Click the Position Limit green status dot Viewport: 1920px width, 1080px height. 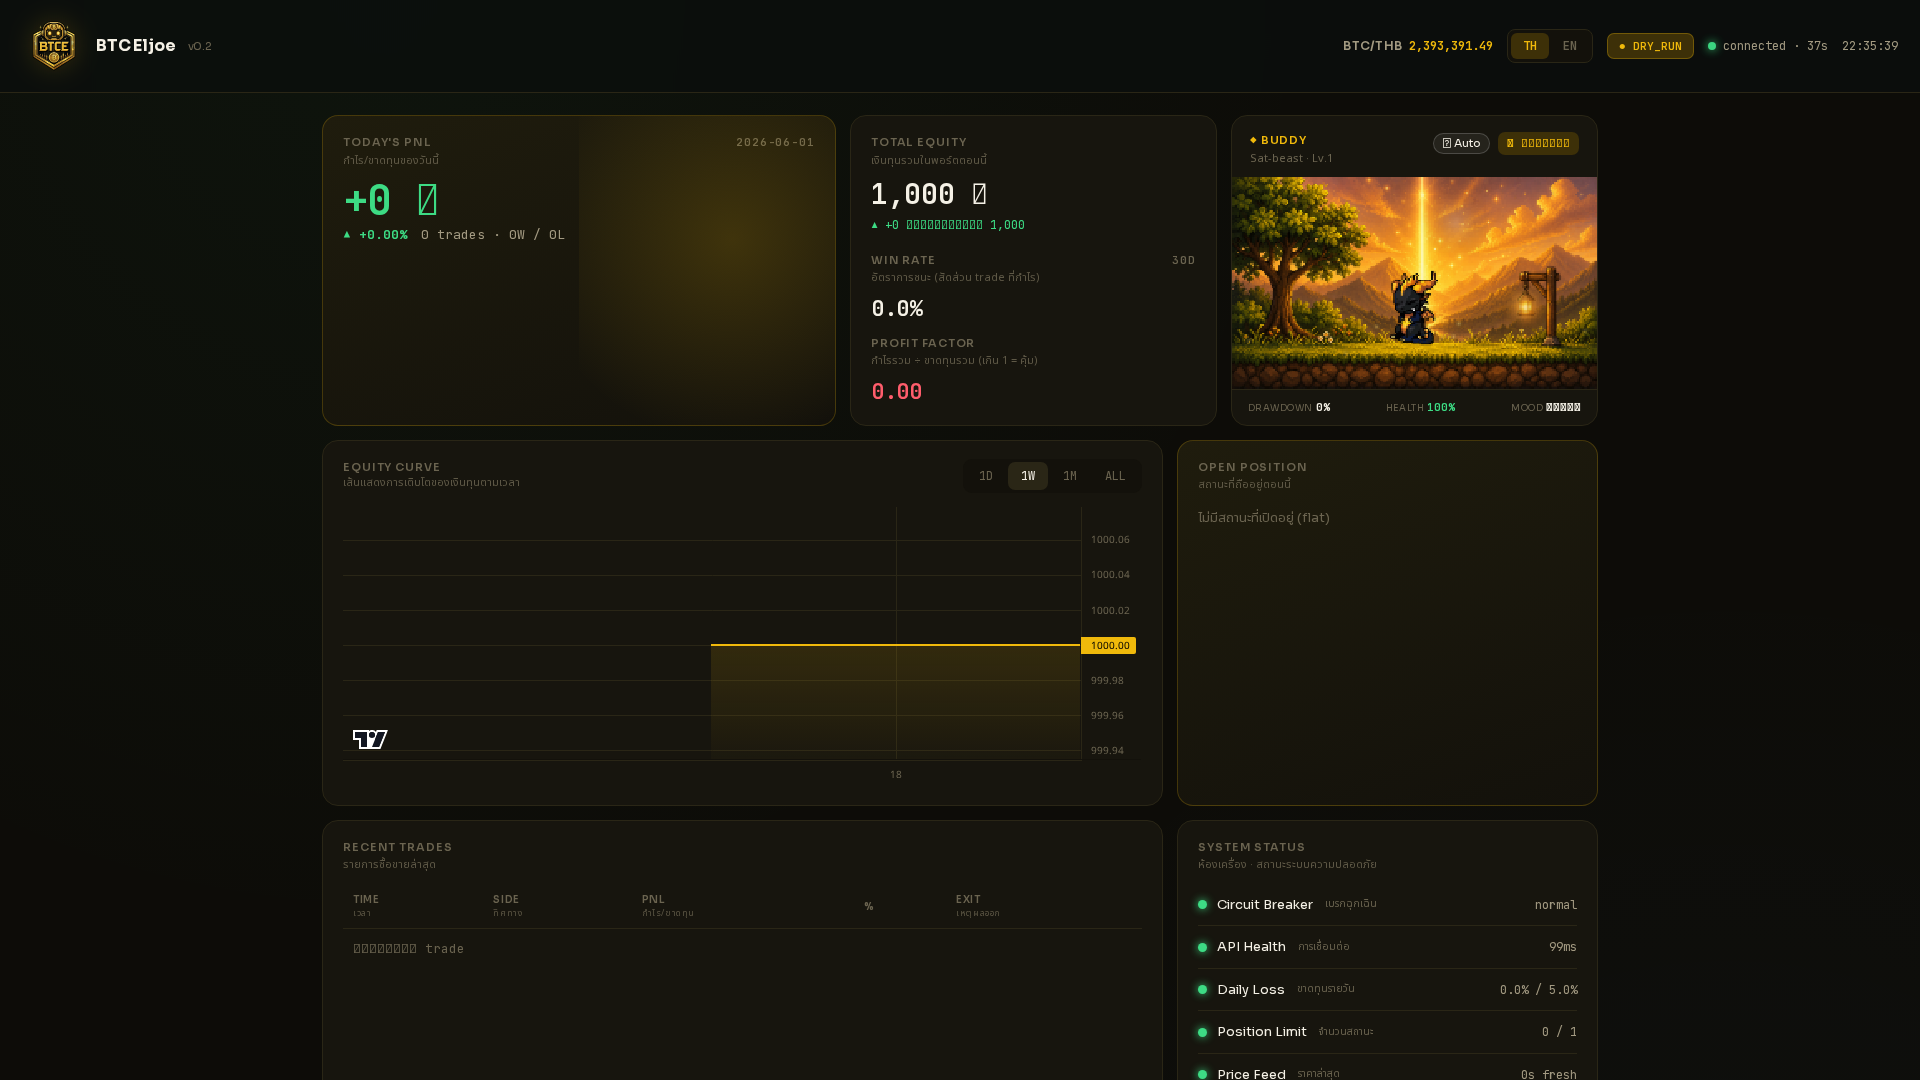[1202, 1032]
